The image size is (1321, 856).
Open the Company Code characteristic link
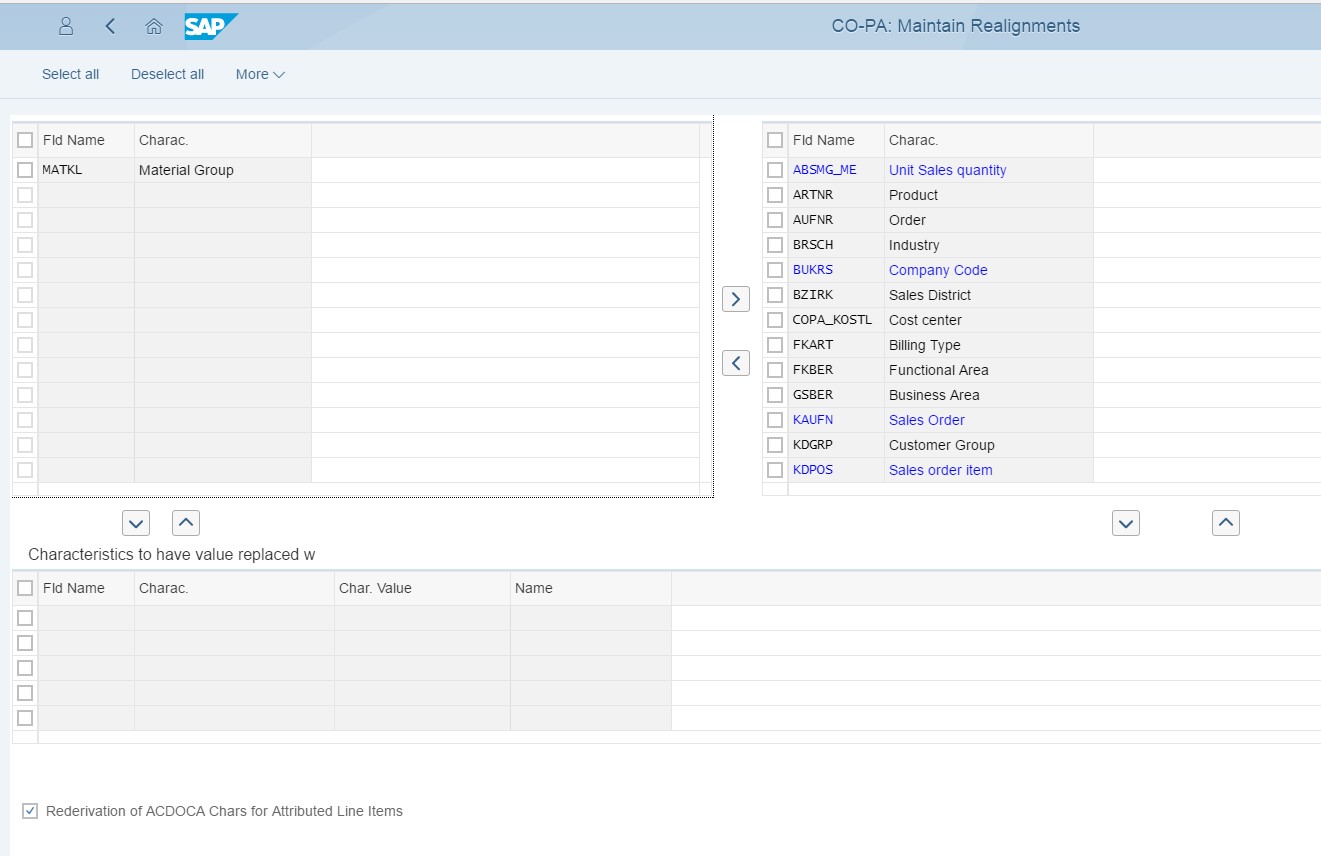point(937,270)
